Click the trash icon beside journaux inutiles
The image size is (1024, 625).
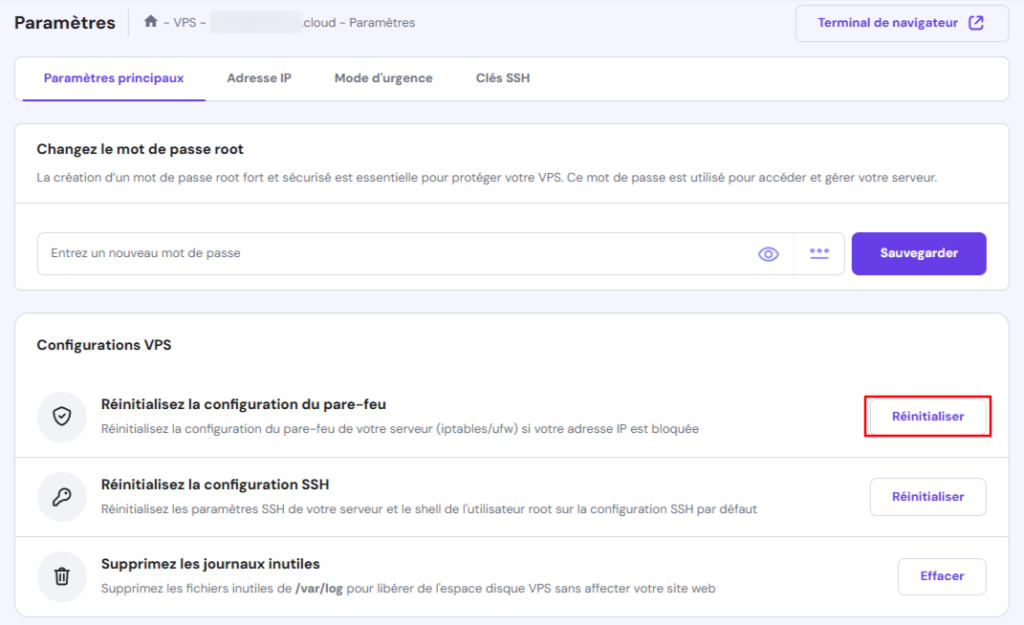tap(62, 576)
